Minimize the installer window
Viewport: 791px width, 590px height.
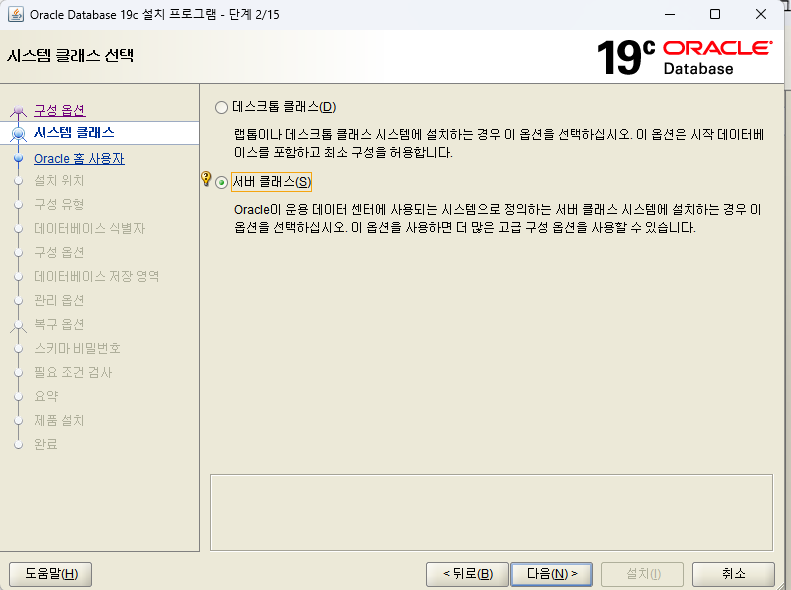[670, 14]
